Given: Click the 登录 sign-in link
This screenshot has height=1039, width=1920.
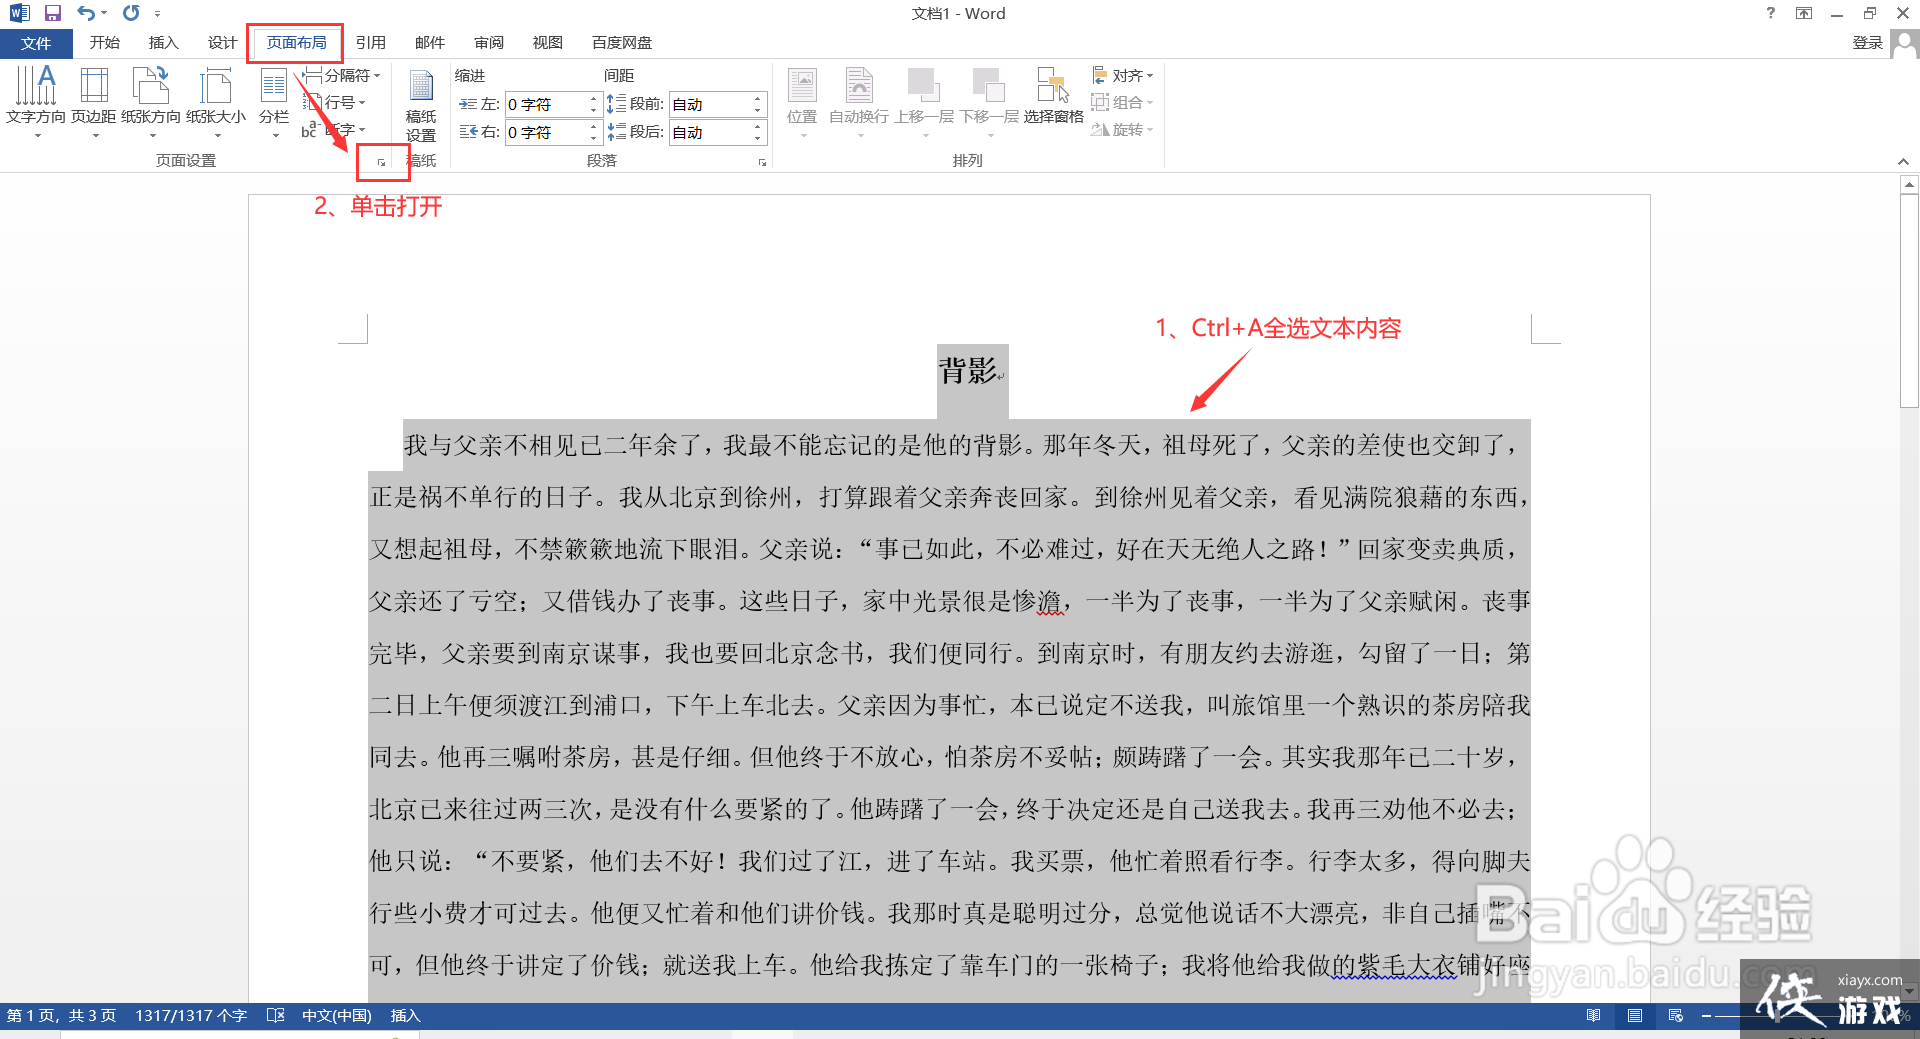Looking at the screenshot, I should (1867, 43).
